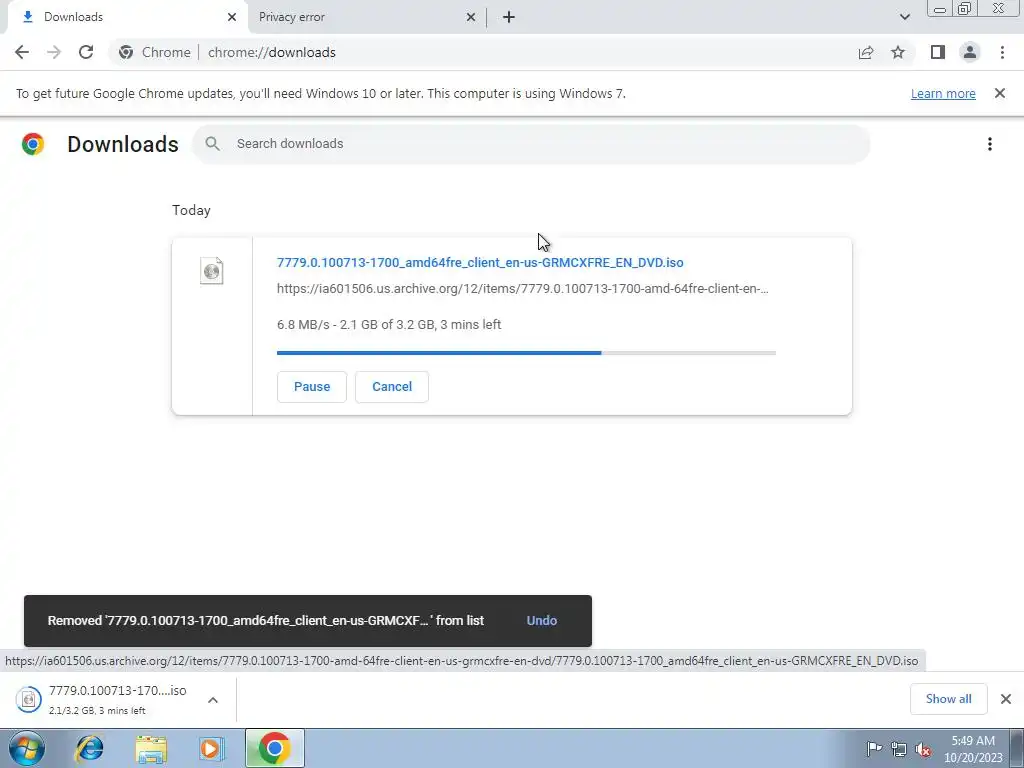
Task: Click the Chrome taskbar icon
Action: 274,748
